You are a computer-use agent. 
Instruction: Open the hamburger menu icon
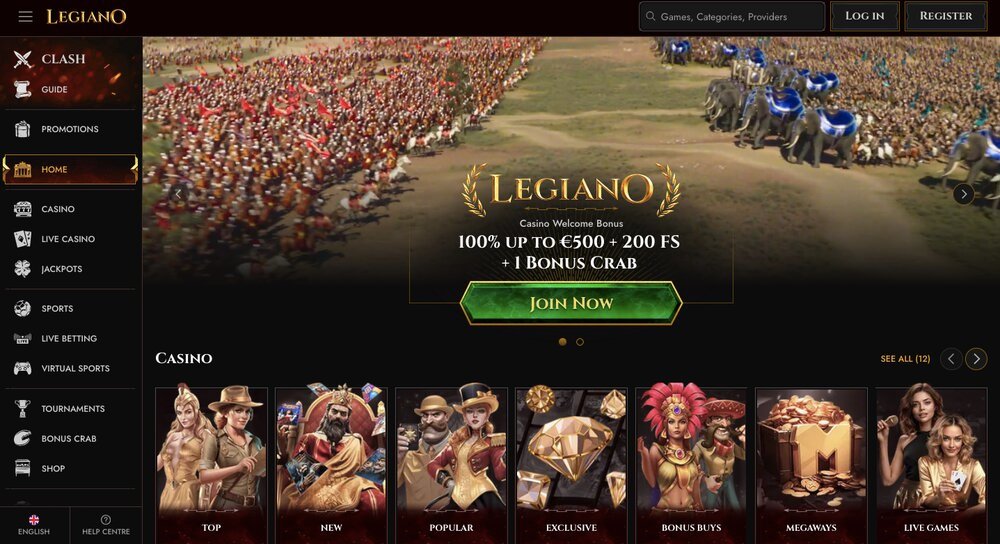click(x=26, y=17)
